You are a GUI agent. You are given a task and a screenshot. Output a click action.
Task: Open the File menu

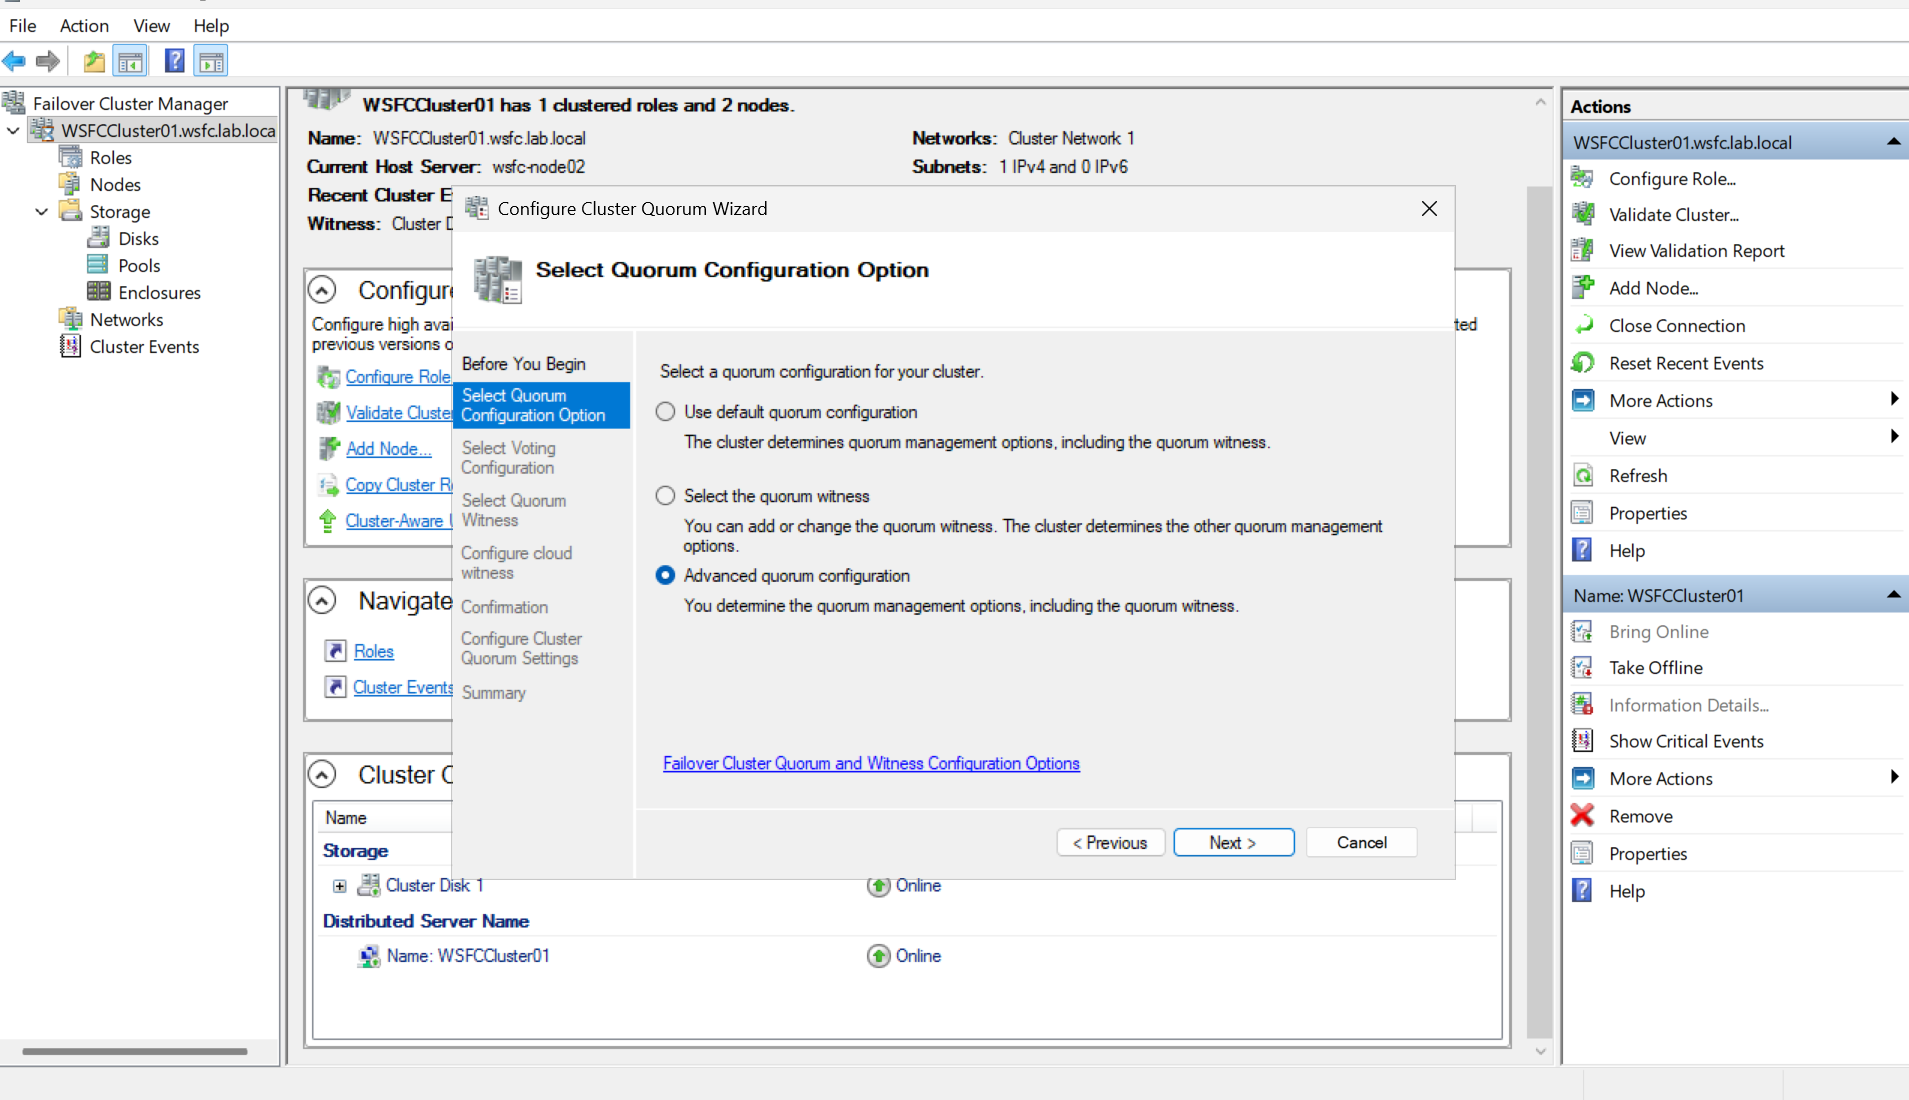22,25
